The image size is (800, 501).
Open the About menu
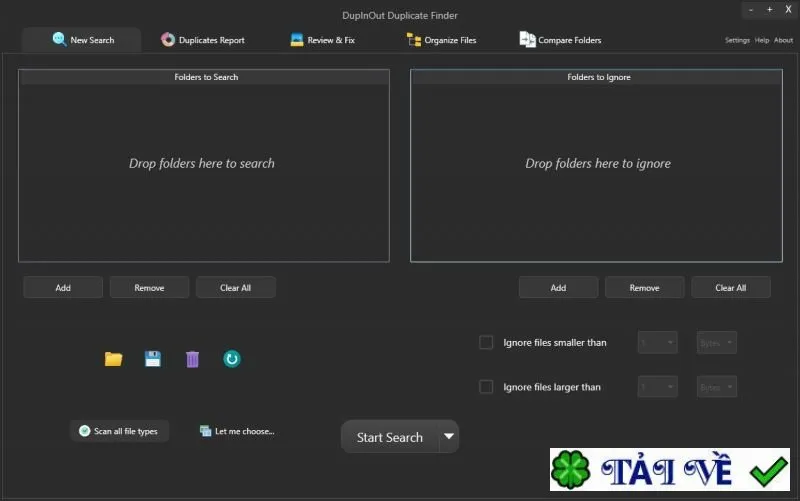coord(783,40)
